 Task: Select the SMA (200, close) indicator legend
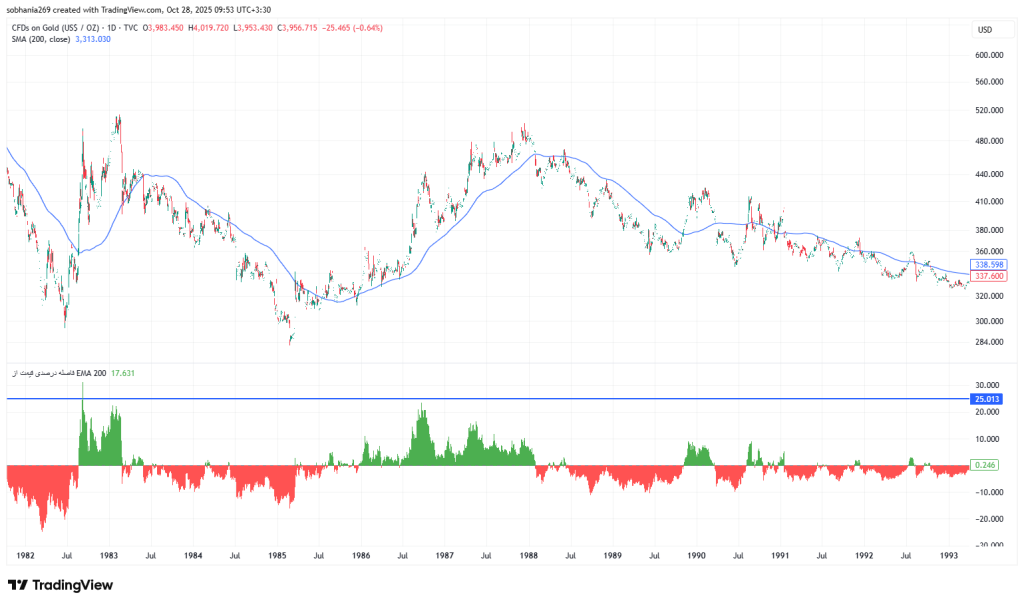coord(38,39)
